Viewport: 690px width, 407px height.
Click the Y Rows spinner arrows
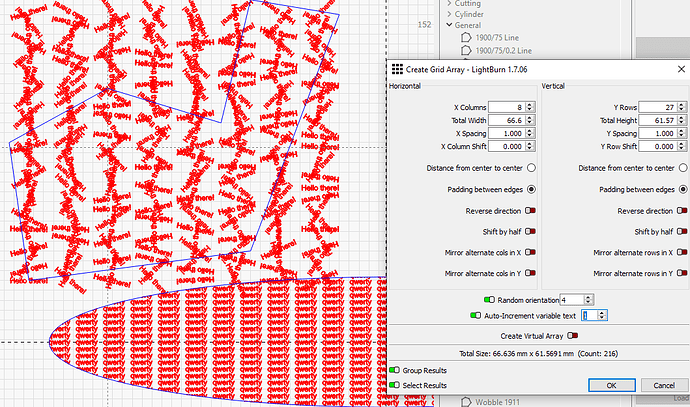click(x=682, y=107)
